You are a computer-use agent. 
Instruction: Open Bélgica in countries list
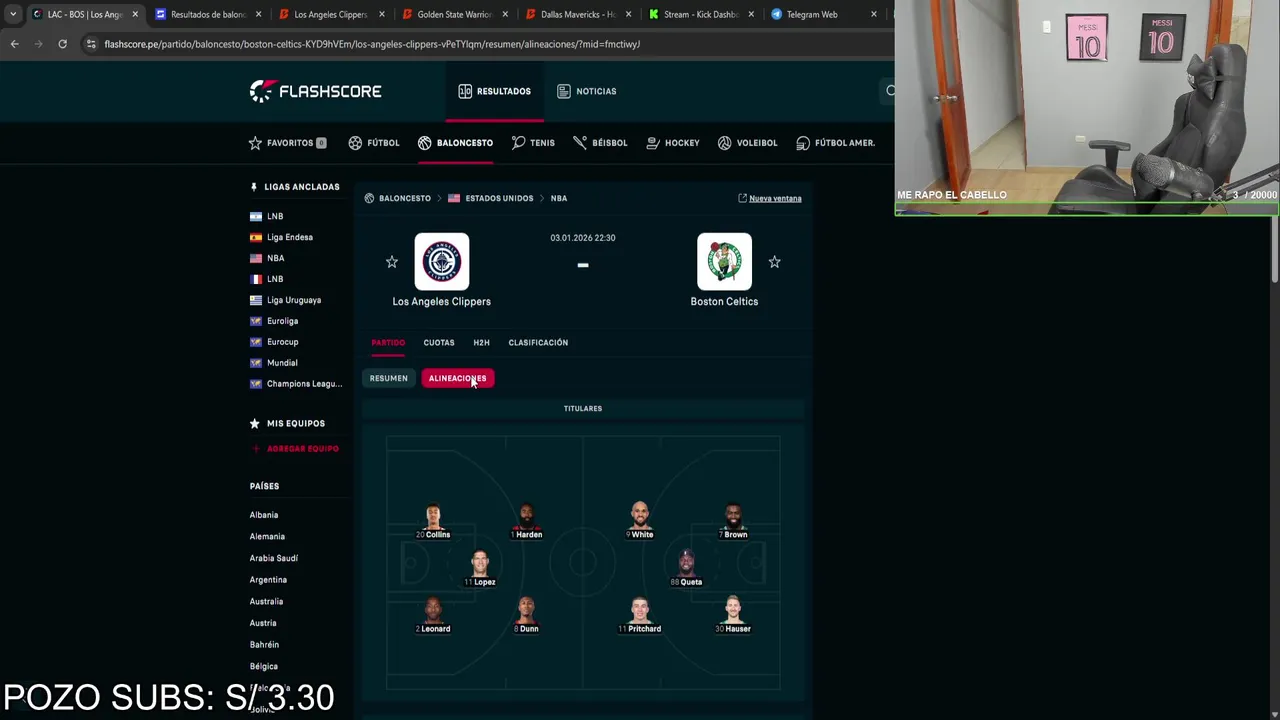pos(264,666)
